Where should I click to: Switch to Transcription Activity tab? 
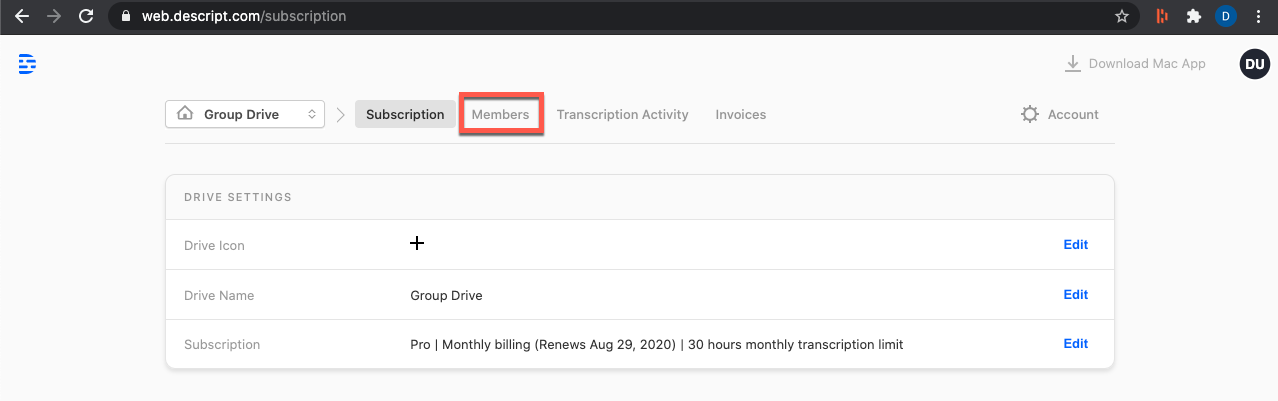point(623,114)
